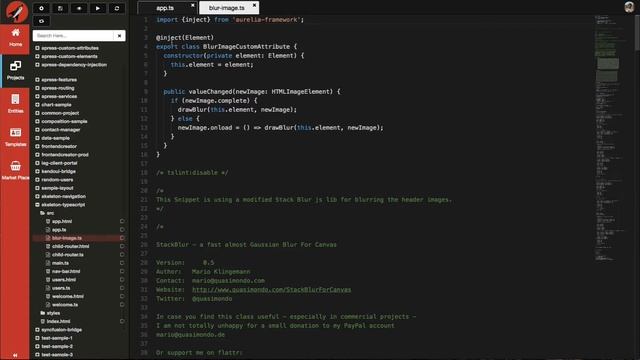Collapse the skeleton-typescript project
The image size is (640, 360).
pyautogui.click(x=37, y=205)
